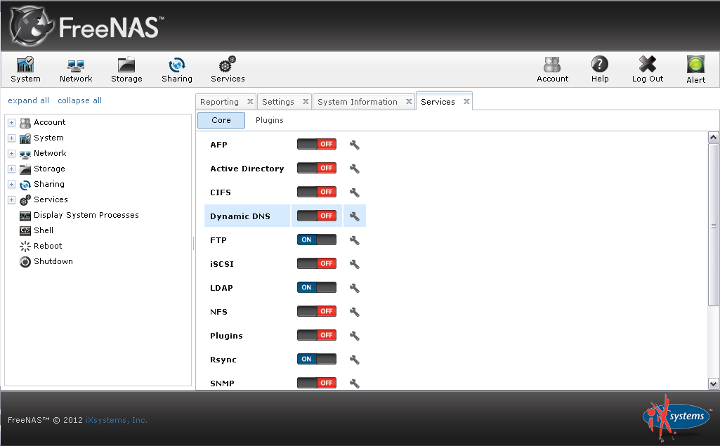This screenshot has width=720, height=446.
Task: Expand the Storage tree node
Action: (x=12, y=169)
